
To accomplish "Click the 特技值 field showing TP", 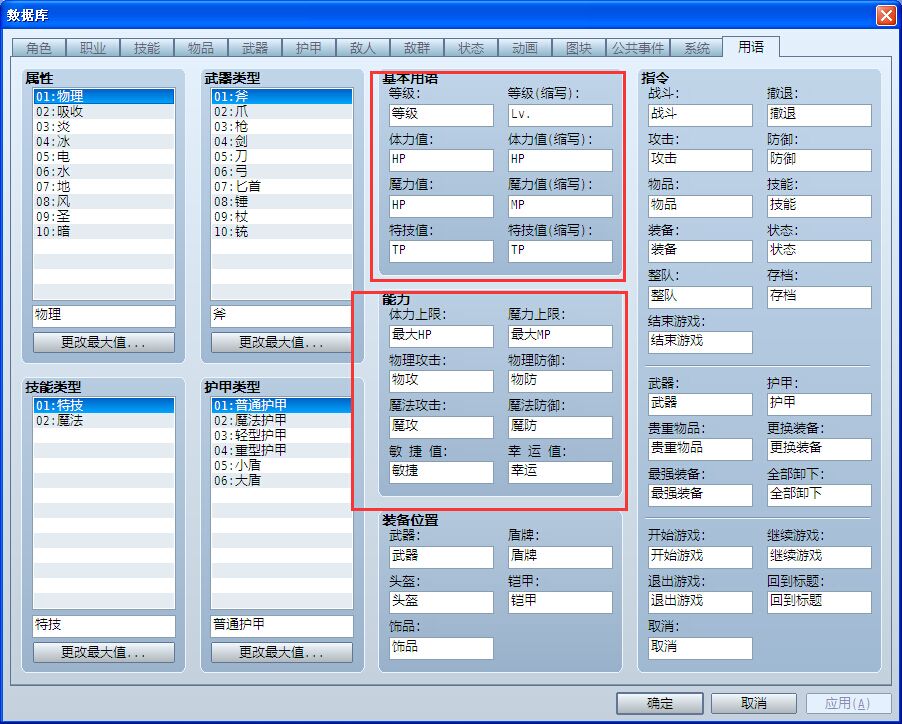I will [x=441, y=251].
